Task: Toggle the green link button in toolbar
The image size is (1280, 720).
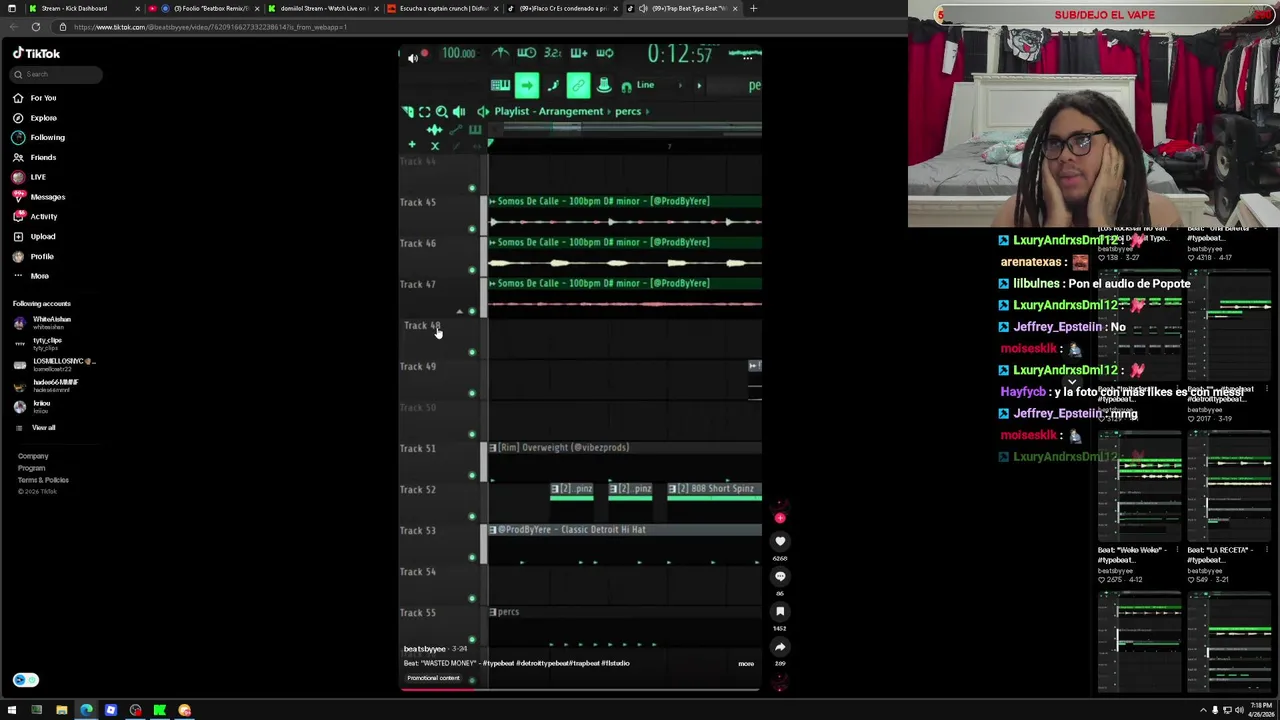Action: click(578, 85)
